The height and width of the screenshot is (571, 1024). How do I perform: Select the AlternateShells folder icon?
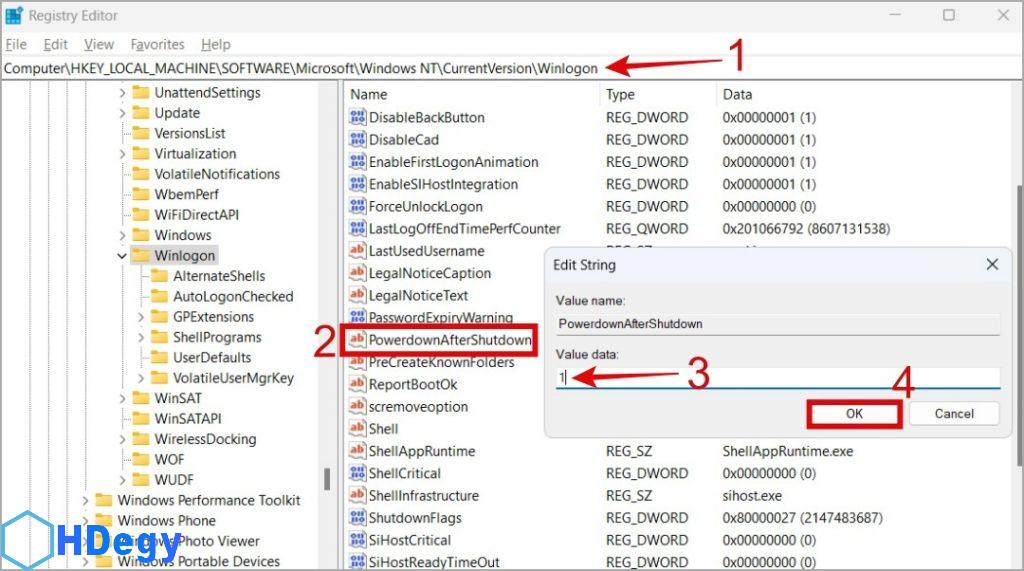(158, 276)
